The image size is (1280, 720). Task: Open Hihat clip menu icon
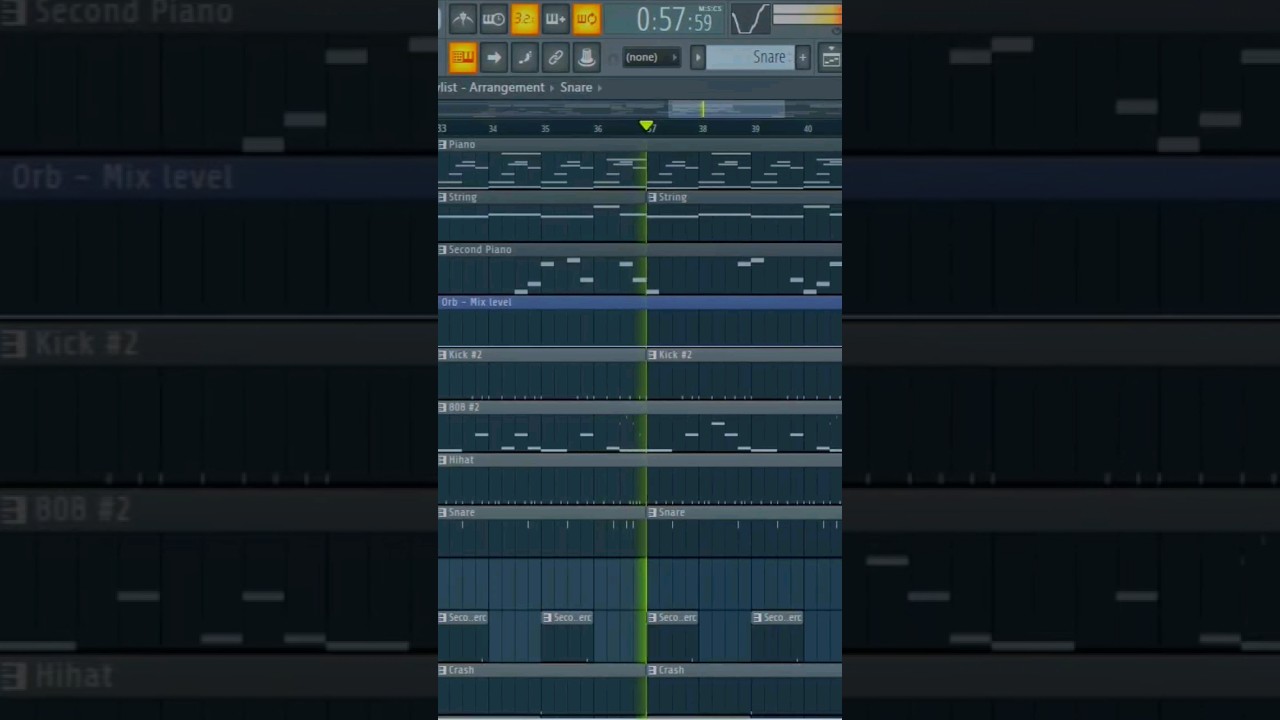pos(443,460)
